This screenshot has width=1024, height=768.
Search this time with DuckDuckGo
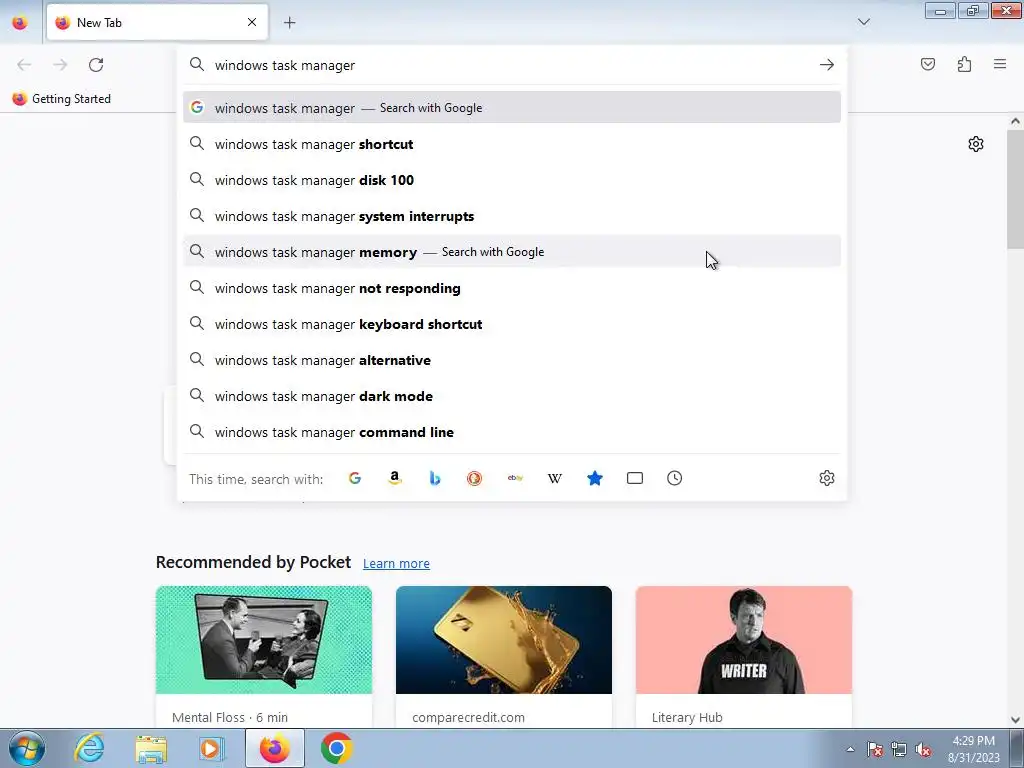474,478
